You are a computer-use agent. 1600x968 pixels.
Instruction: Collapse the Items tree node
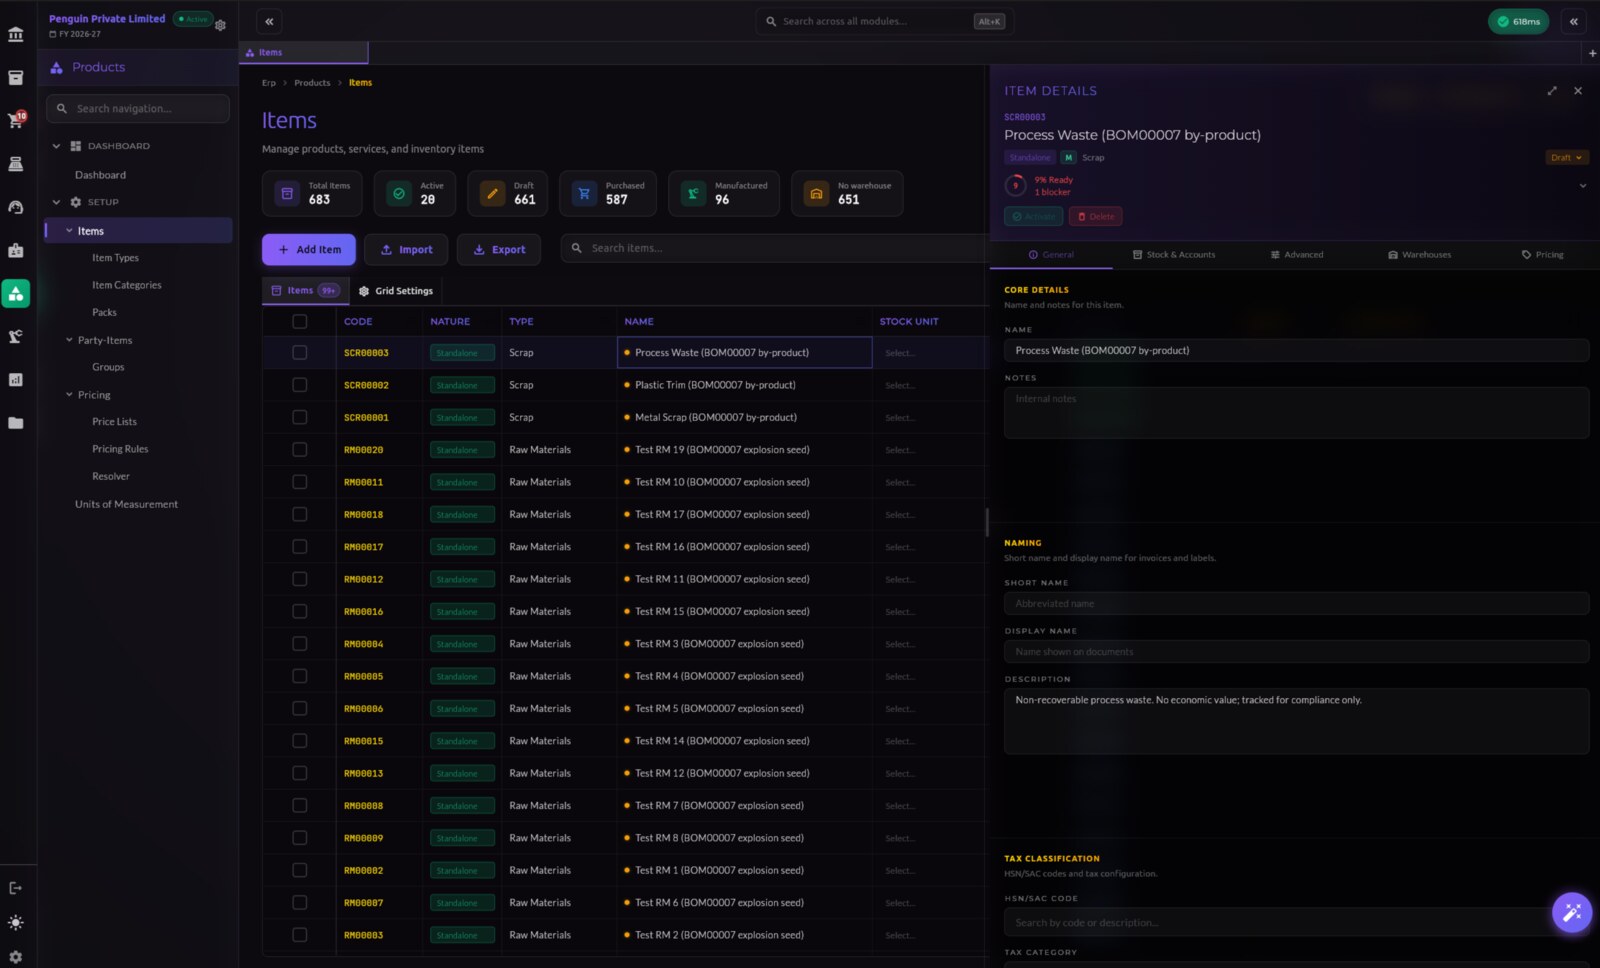[69, 231]
